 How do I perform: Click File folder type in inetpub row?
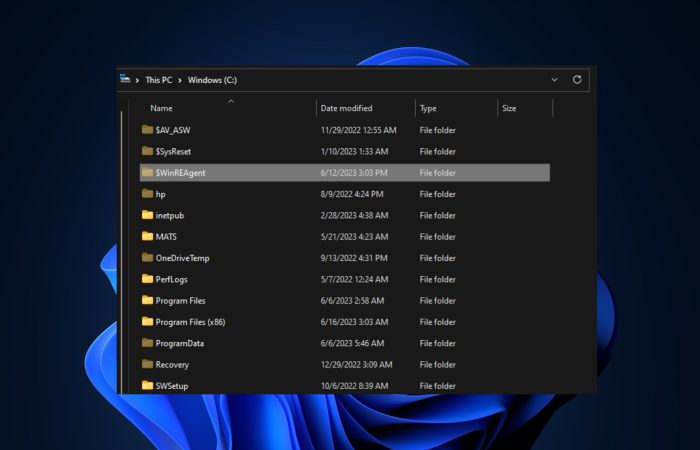pos(438,215)
